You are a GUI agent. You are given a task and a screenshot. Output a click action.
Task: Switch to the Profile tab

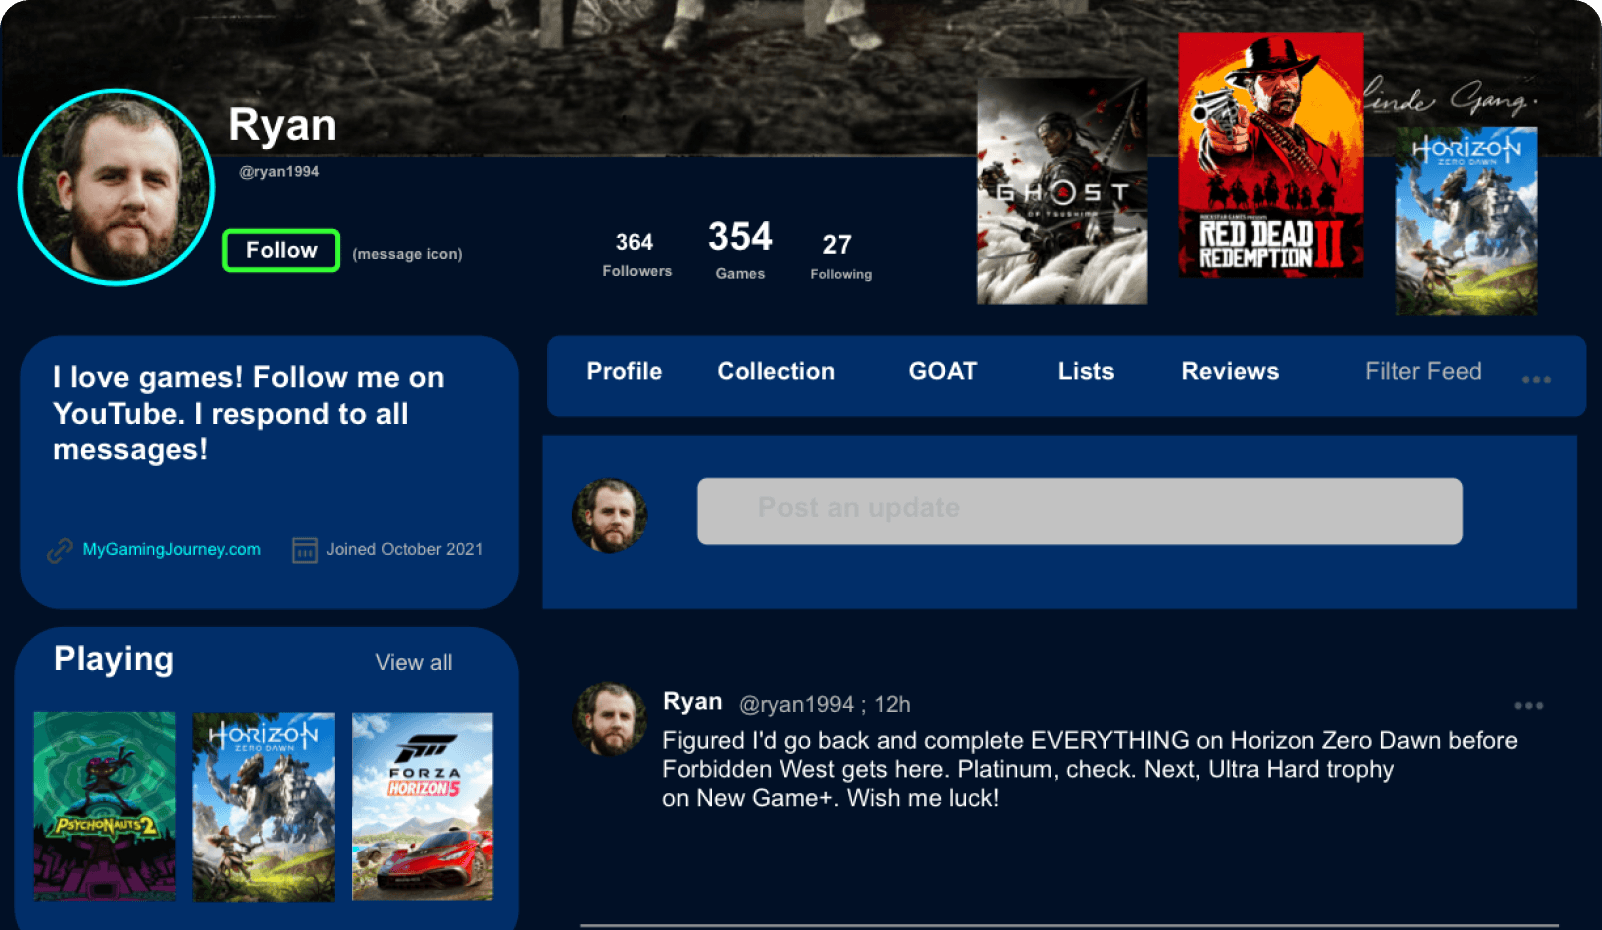(x=624, y=371)
